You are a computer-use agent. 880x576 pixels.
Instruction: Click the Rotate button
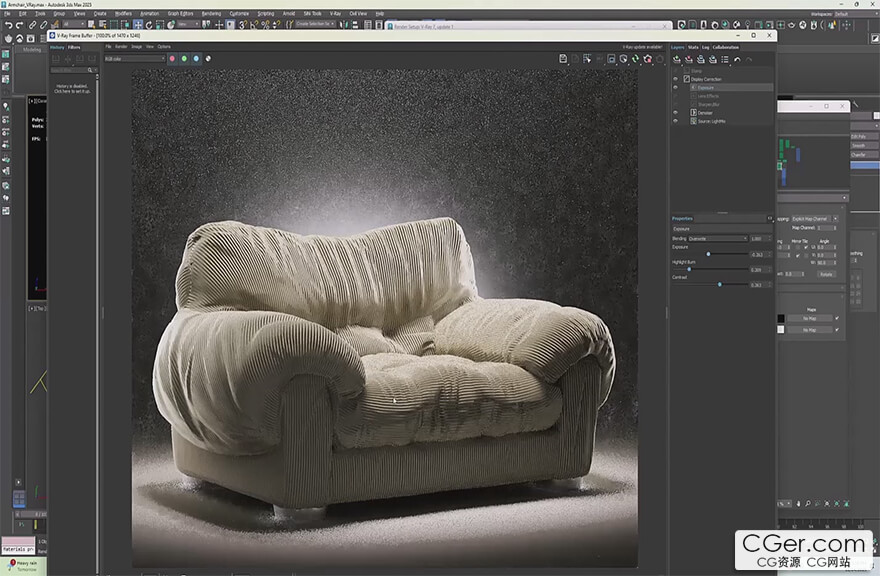coord(826,273)
